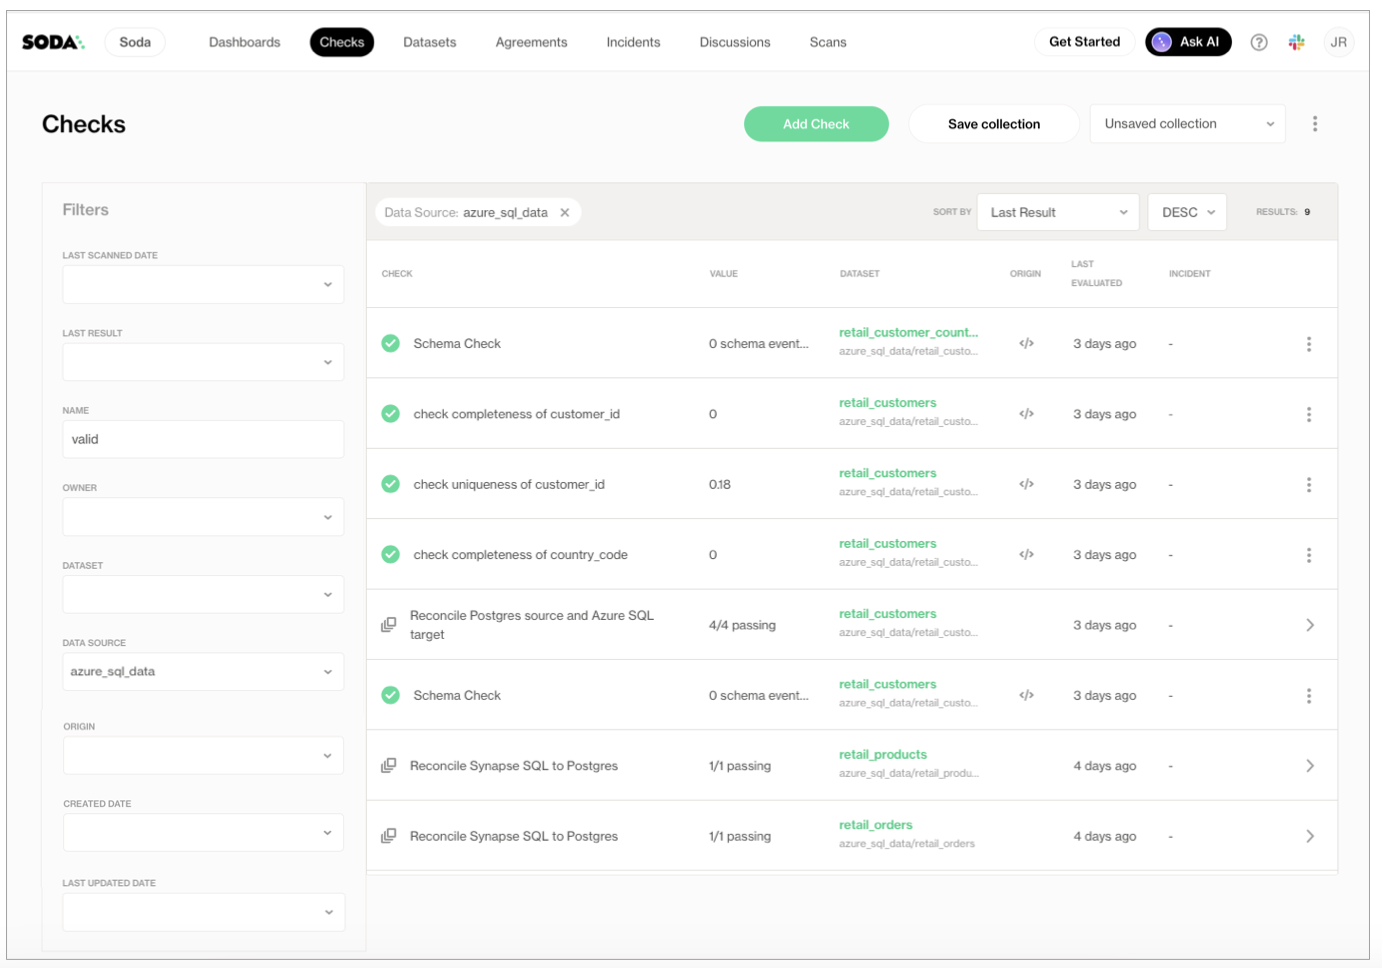Open page options kebab next to Unsaved collection

pos(1314,124)
